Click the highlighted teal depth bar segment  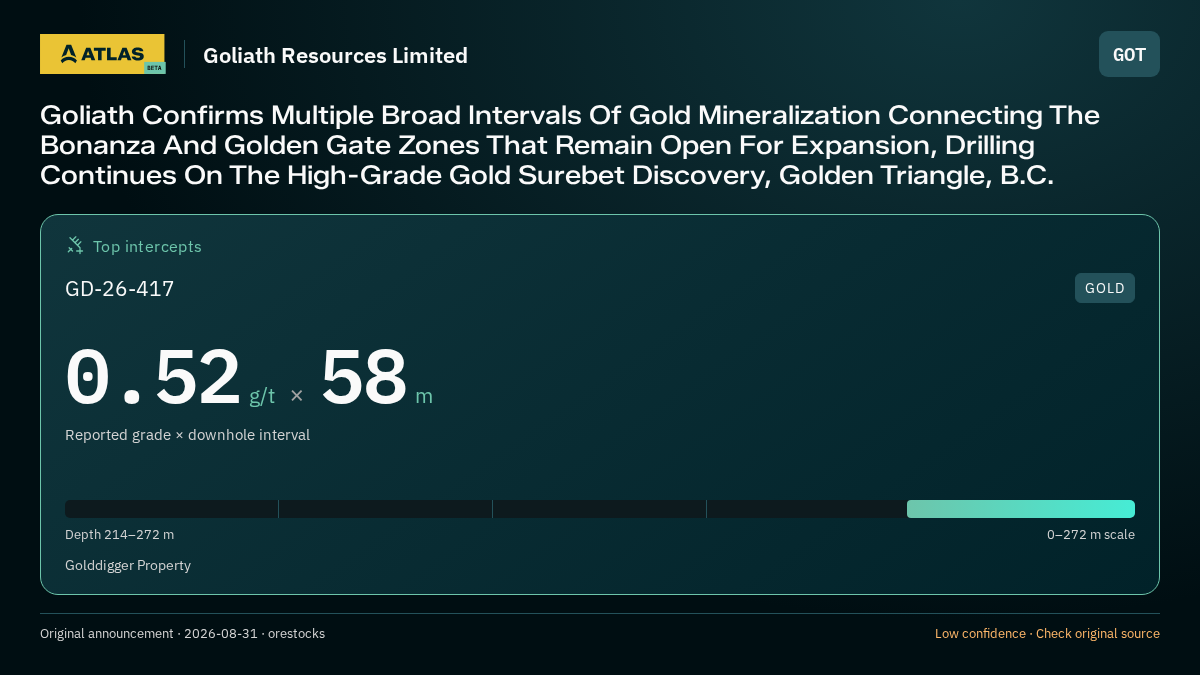pos(1021,509)
